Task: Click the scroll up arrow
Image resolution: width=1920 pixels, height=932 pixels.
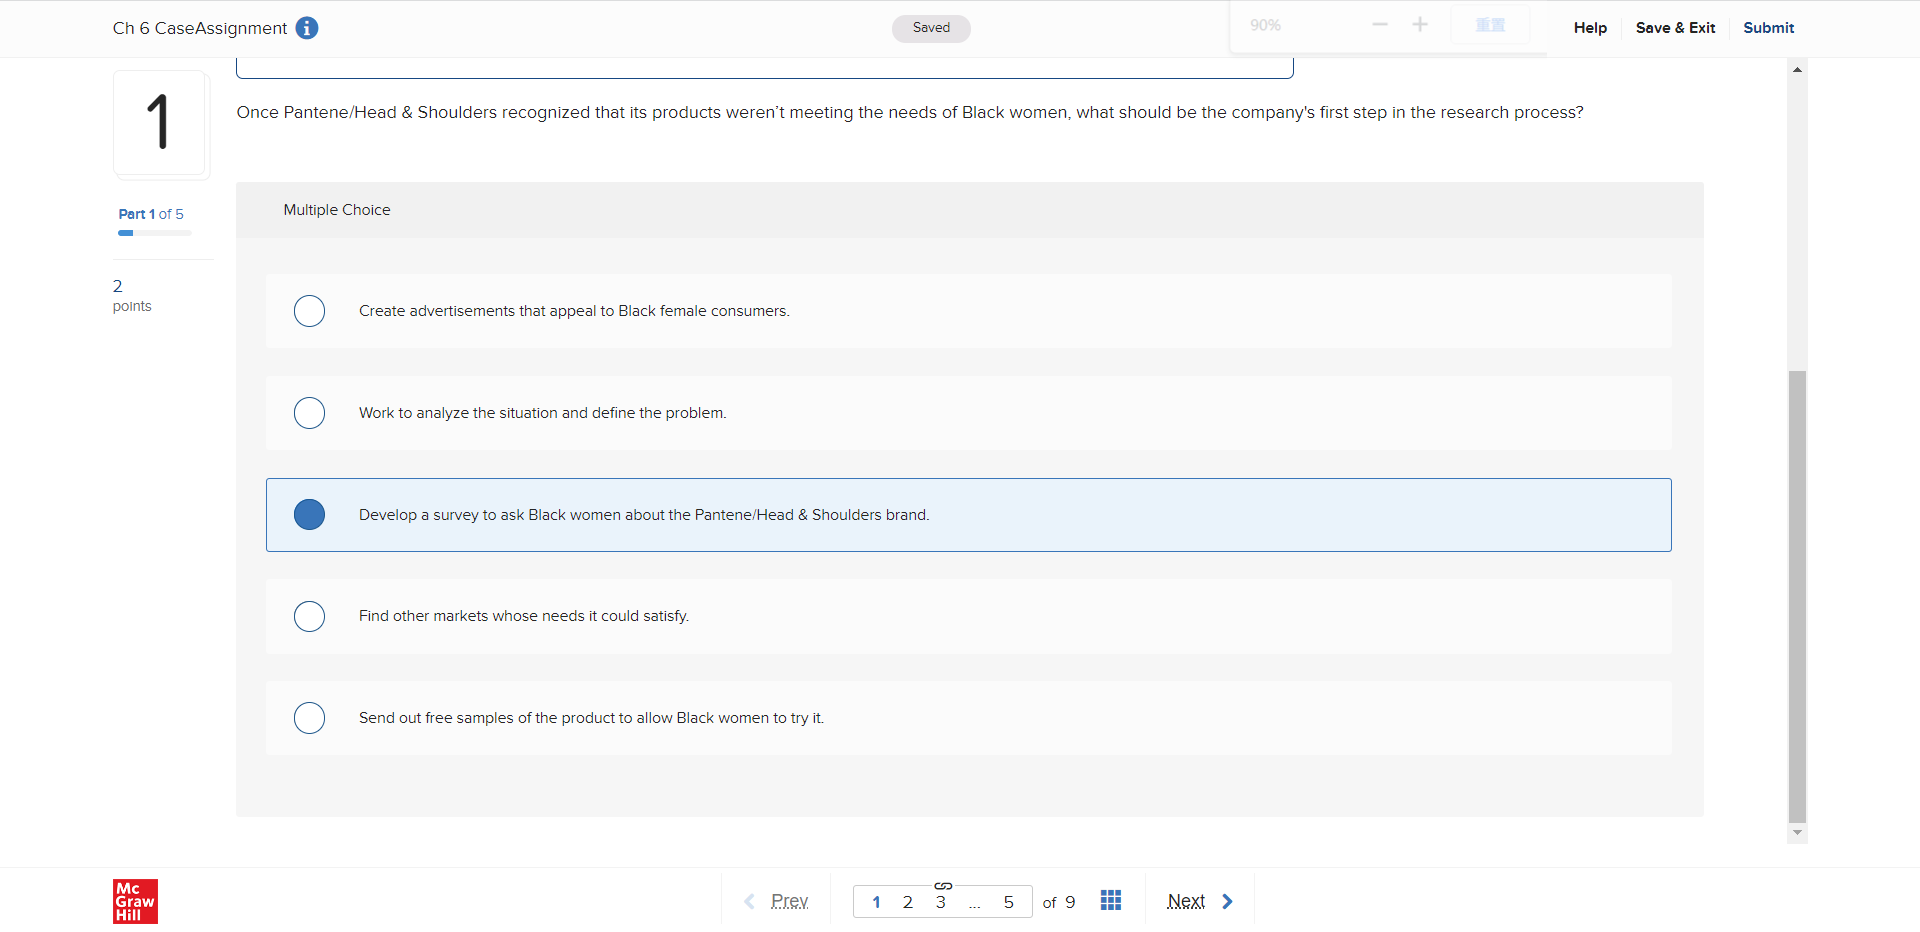Action: [1797, 69]
